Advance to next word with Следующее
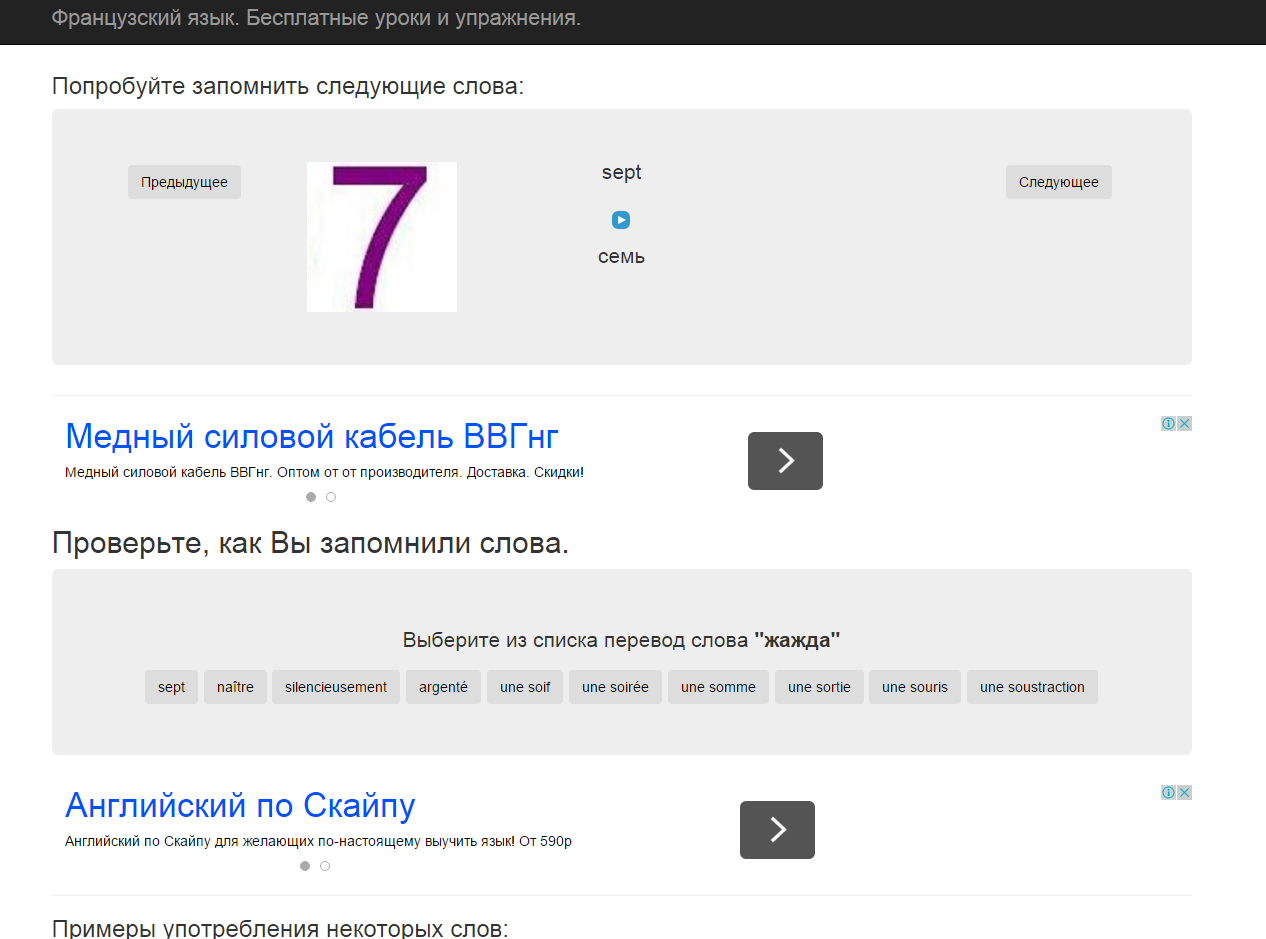This screenshot has height=939, width=1266. tap(1058, 182)
